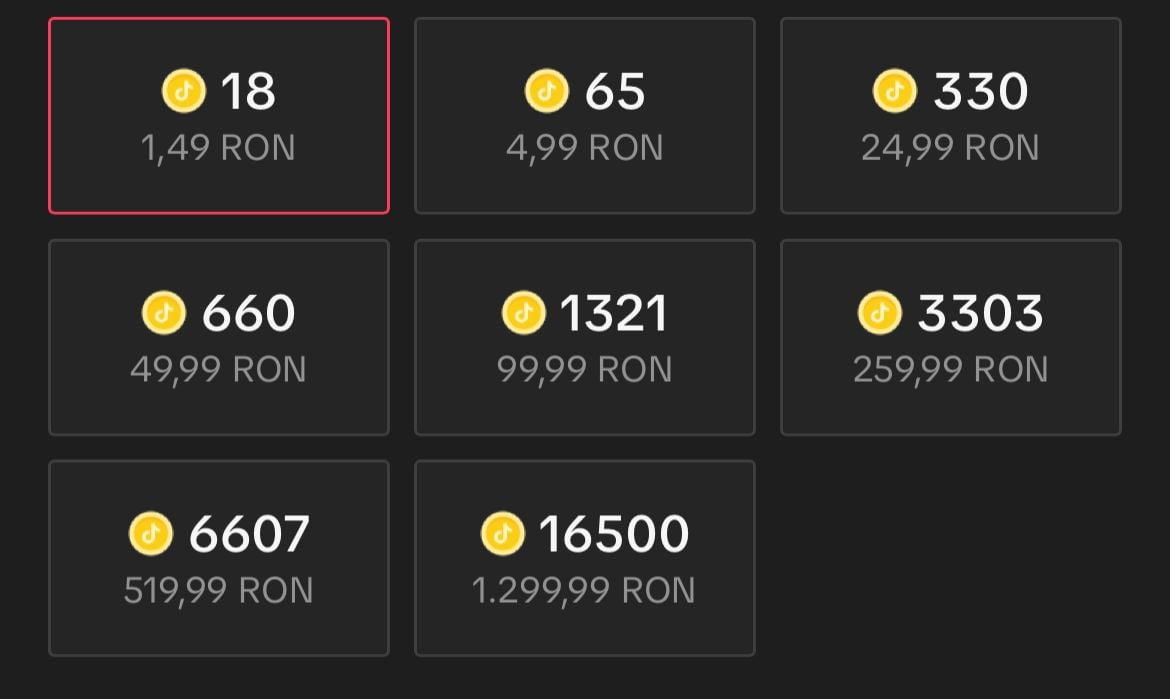Screen dimensions: 1170x699
Task: Pick the 3303 coins bundle
Action: pyautogui.click(x=950, y=337)
